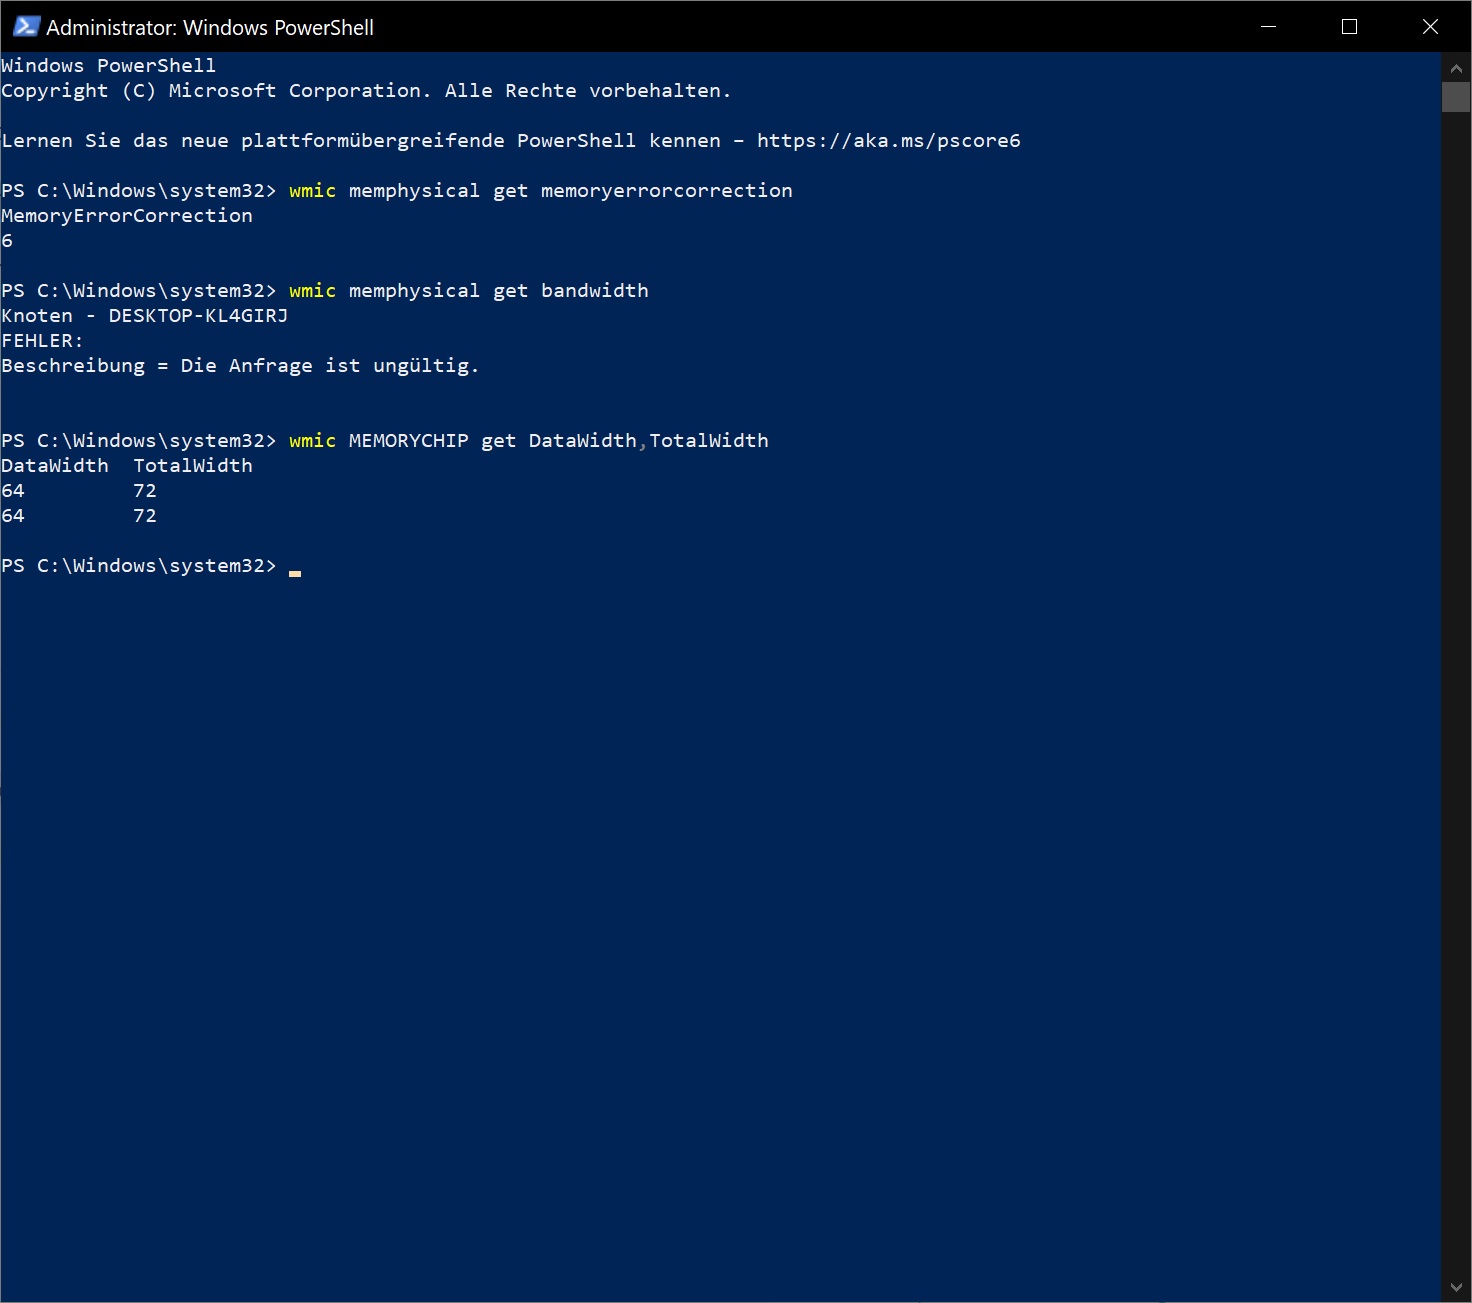Click the 'Windows PowerShell' banner first line
This screenshot has width=1472, height=1303.
[108, 66]
